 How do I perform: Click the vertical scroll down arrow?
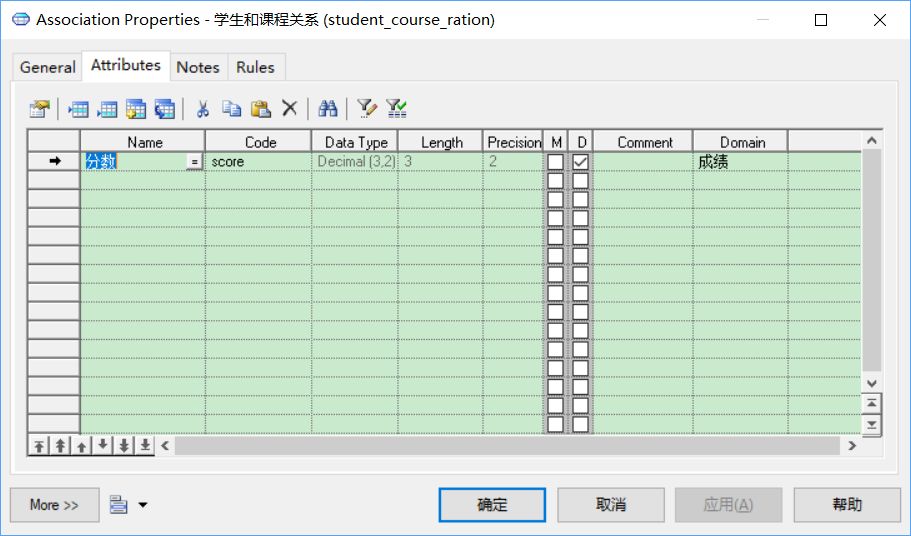click(x=871, y=383)
